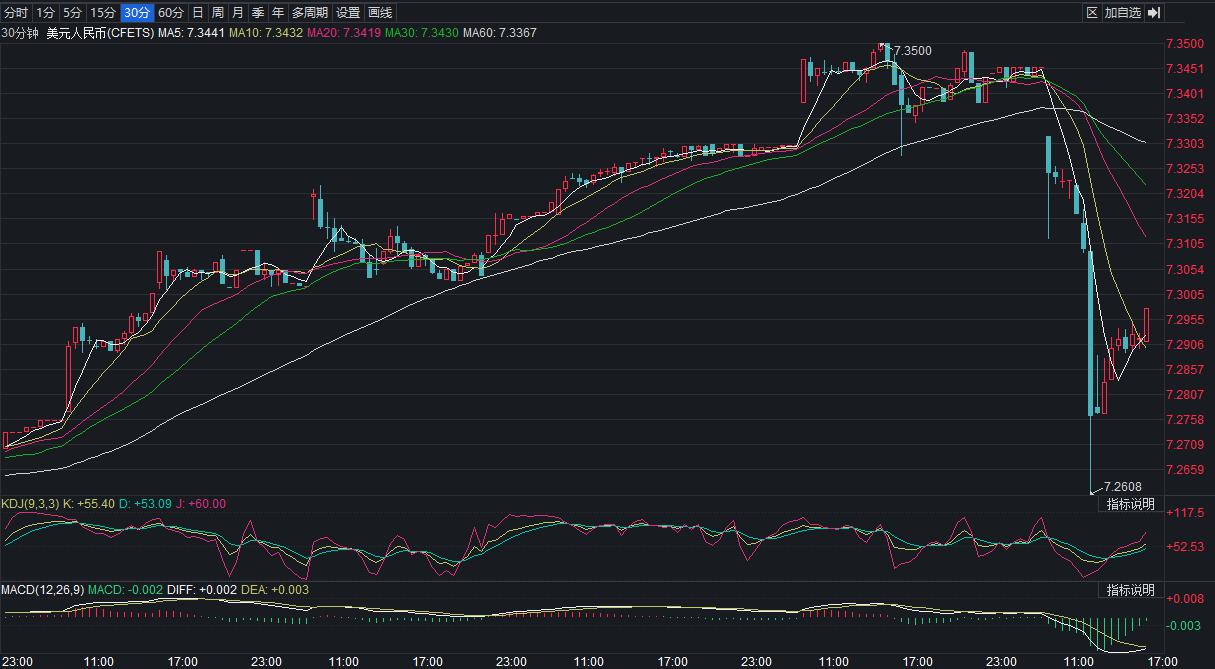The width and height of the screenshot is (1215, 669).
Task: Switch to the weekly 周 chart tab
Action: click(x=217, y=13)
